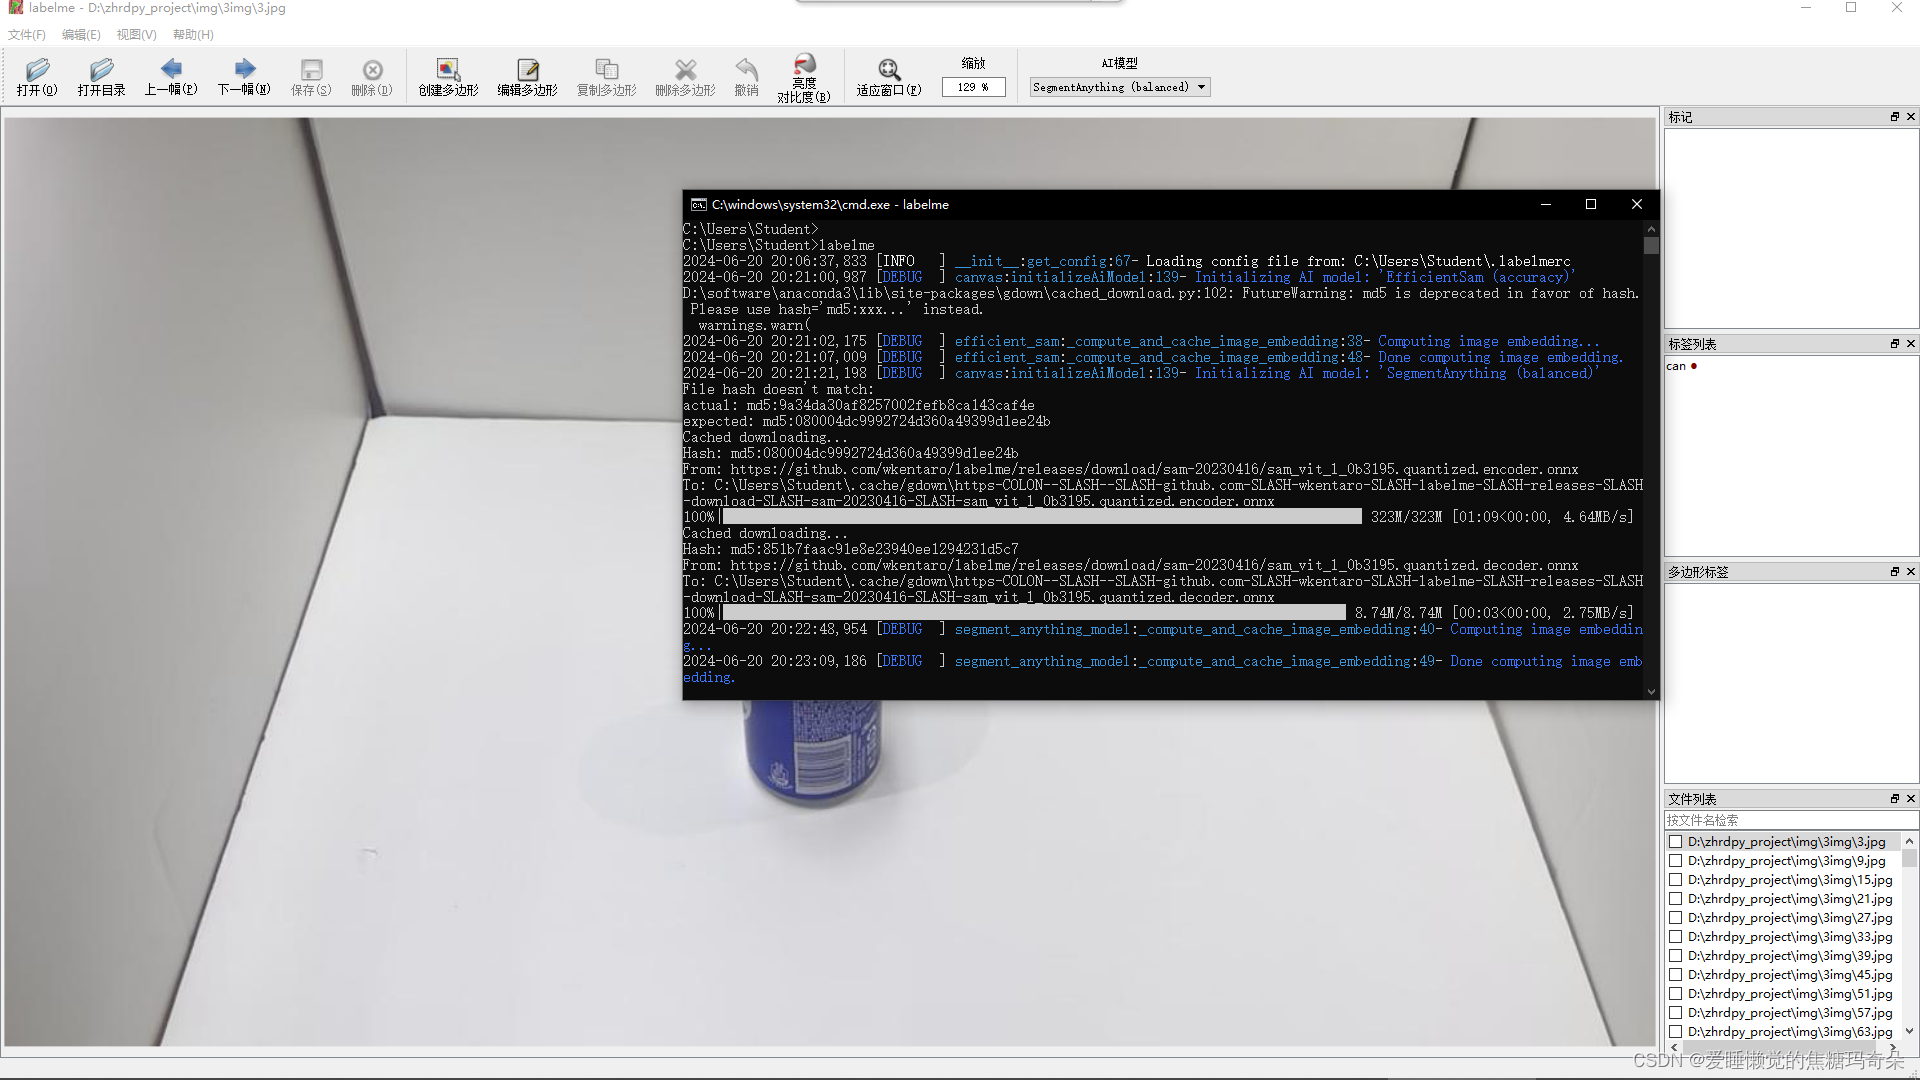The image size is (1920, 1080).
Task: Open the SegmentAnything AI model dropdown
Action: coord(1119,87)
